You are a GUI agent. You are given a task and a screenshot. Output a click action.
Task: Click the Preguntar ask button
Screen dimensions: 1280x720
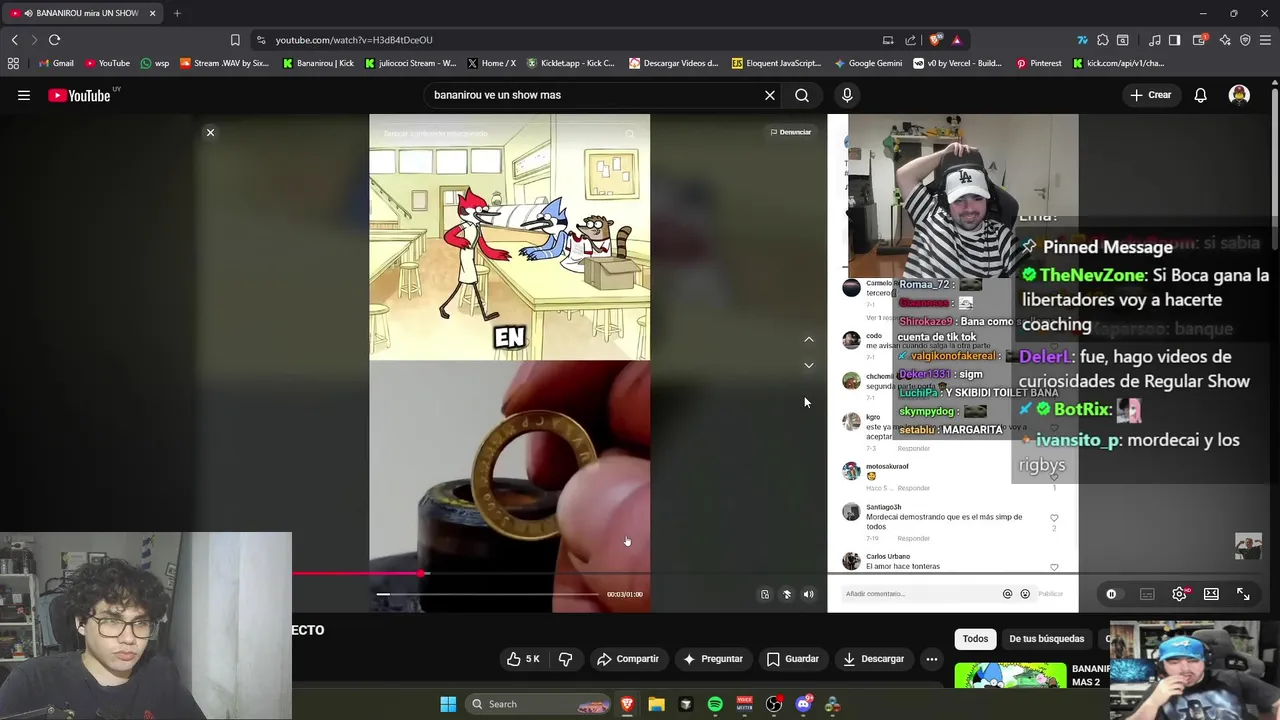[712, 659]
